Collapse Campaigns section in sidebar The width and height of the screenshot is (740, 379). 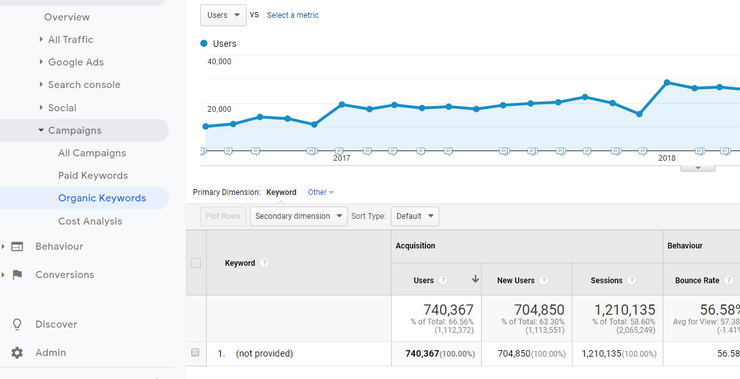[x=41, y=130]
